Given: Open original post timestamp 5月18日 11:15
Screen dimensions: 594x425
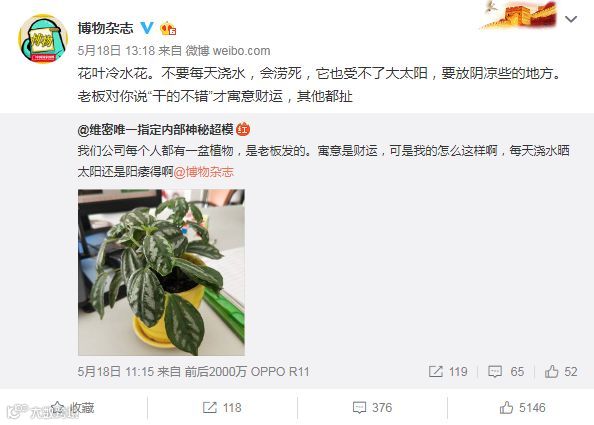Looking at the screenshot, I should pos(116,372).
